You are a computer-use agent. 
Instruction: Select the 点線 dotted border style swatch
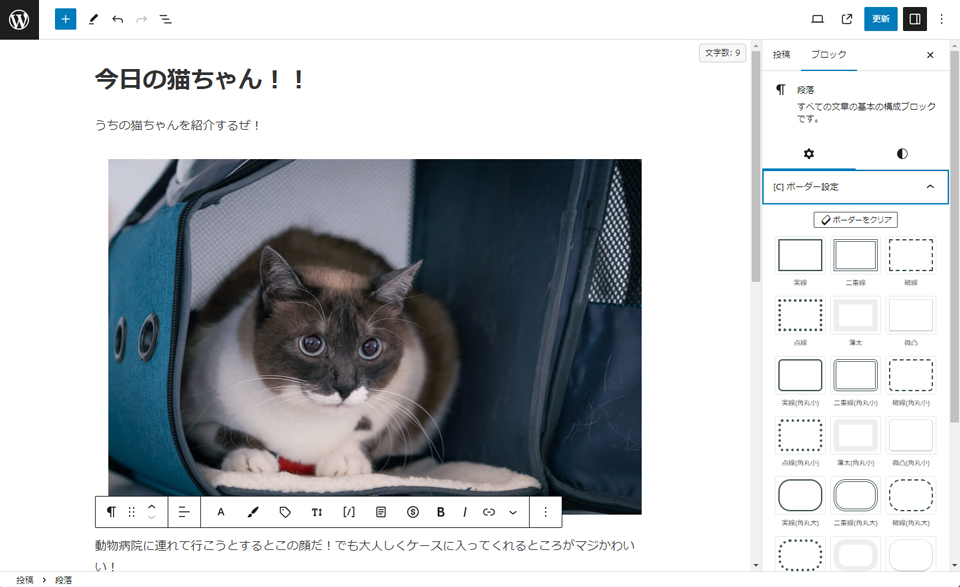(800, 314)
